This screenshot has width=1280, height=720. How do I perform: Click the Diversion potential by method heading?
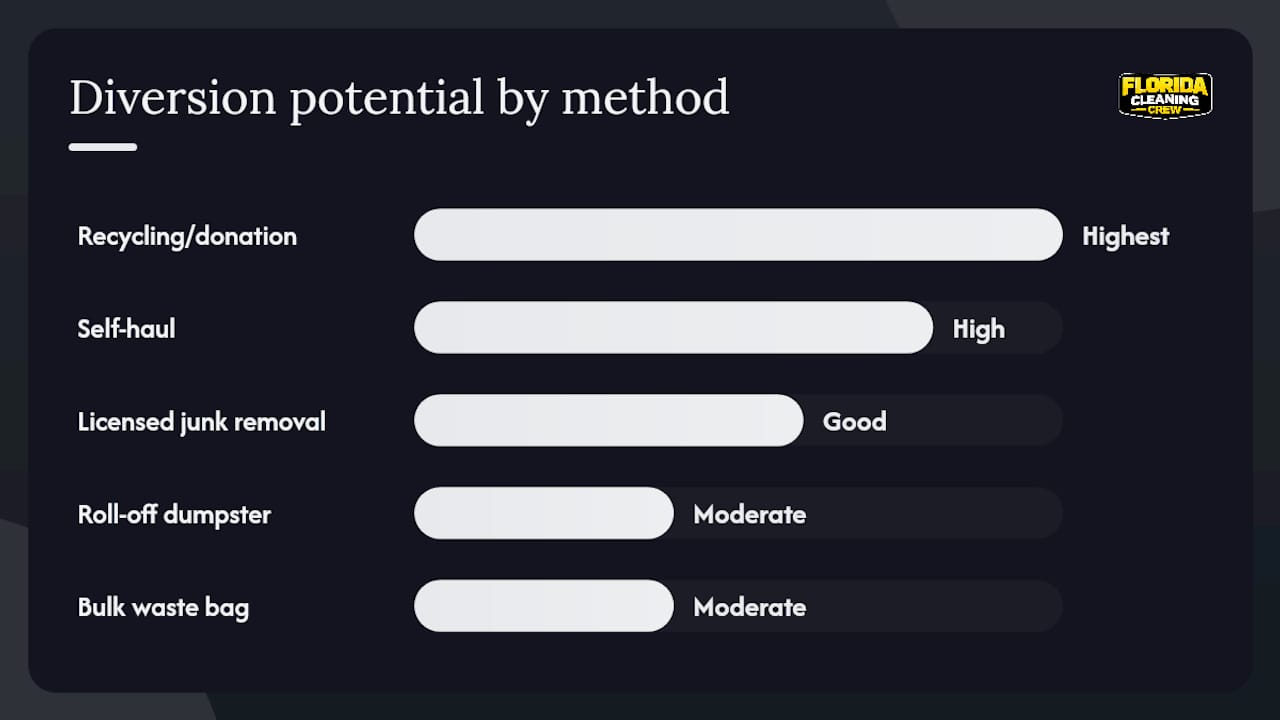tap(399, 99)
